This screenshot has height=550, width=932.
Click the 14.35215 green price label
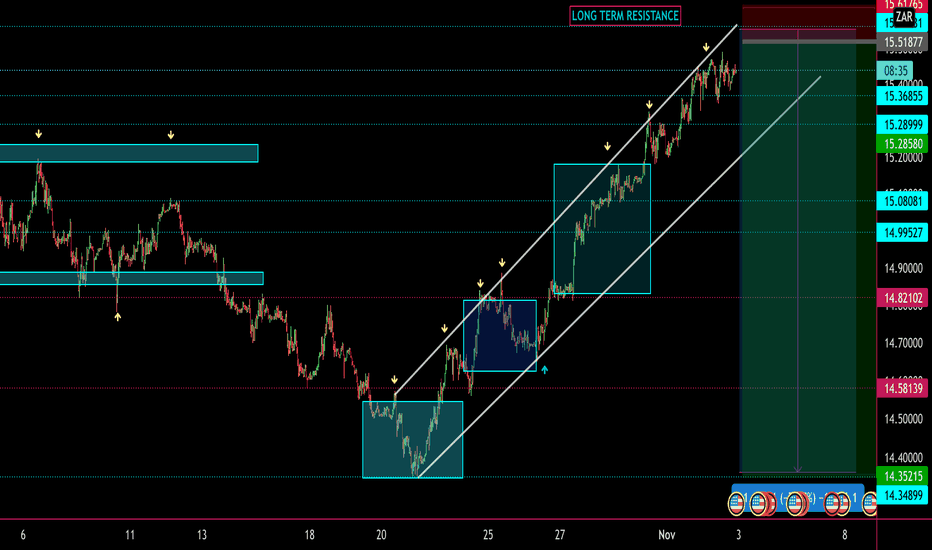(x=902, y=476)
